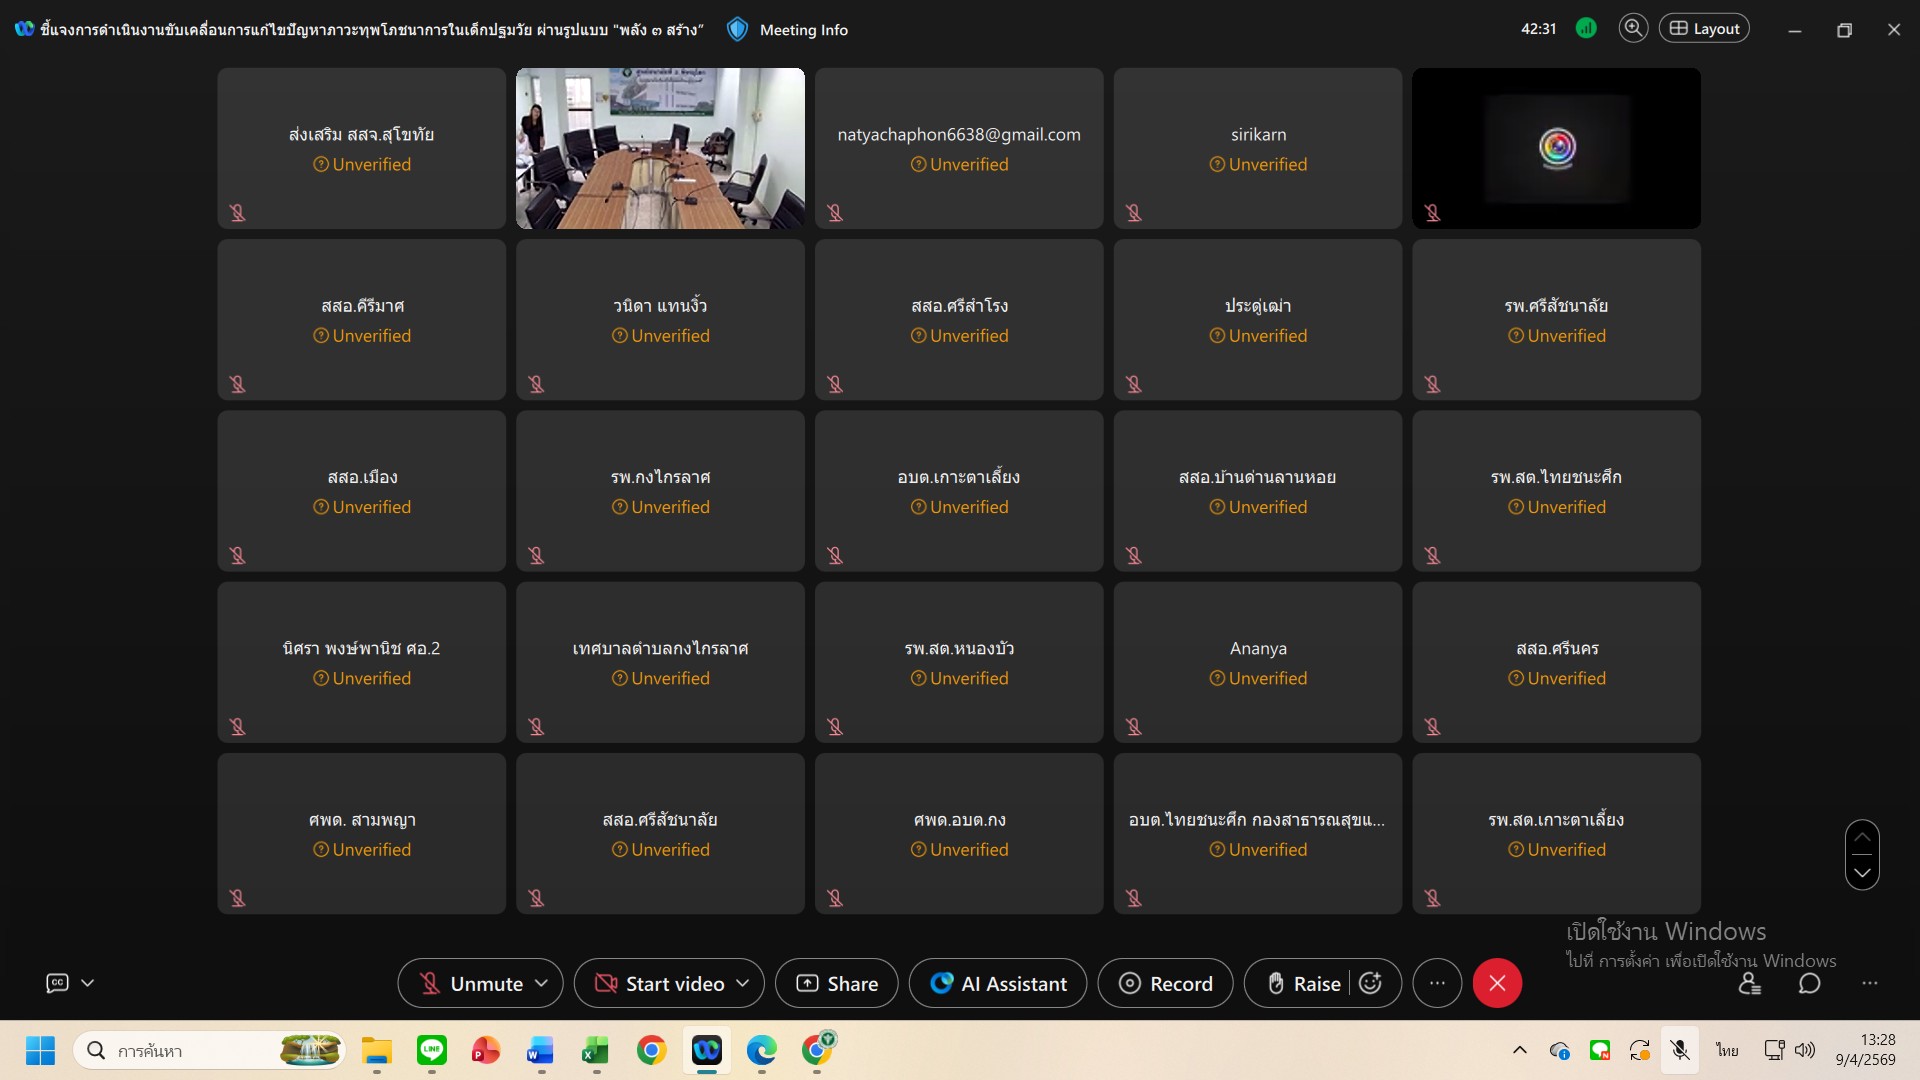Open AI Assistant
Viewport: 1920px width, 1080px height.
[998, 984]
